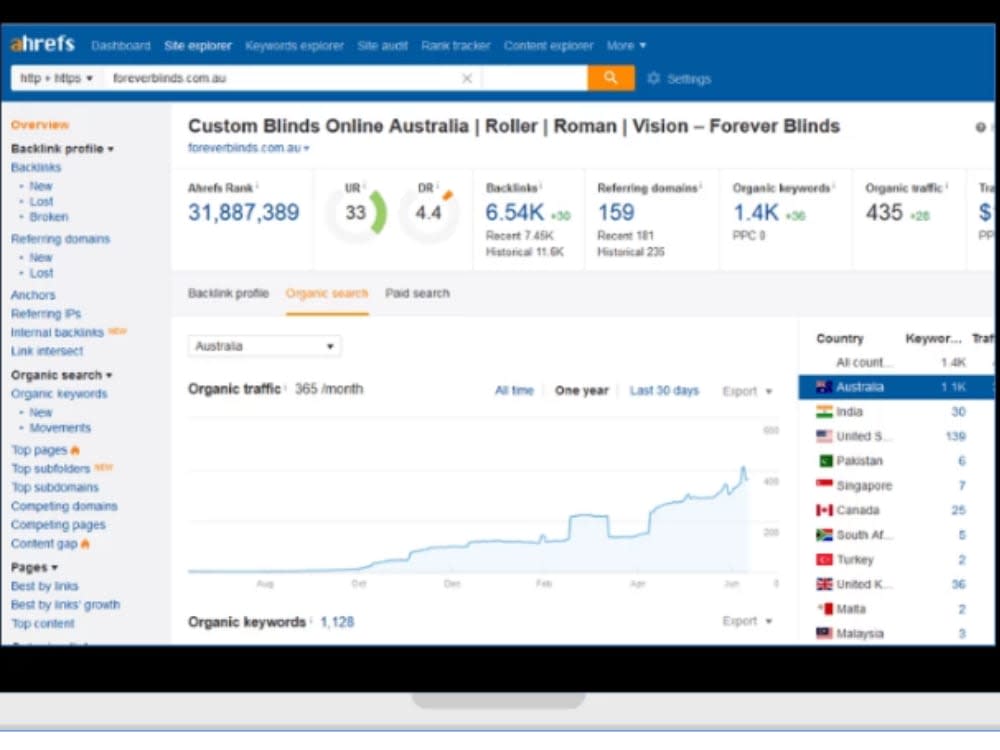Click the orange search magnifier button
This screenshot has width=1000, height=750.
[610, 78]
